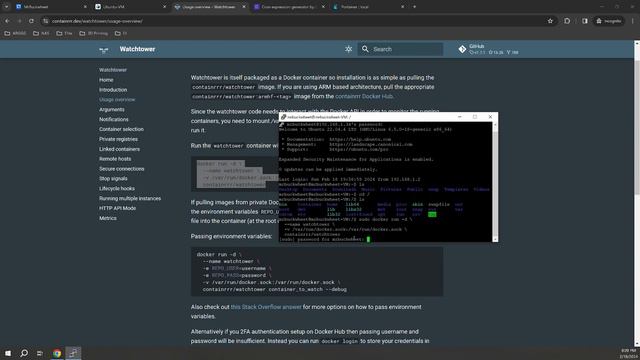Follow the containrrr Docker Hub link
640x360 pixels.
pos(364,96)
